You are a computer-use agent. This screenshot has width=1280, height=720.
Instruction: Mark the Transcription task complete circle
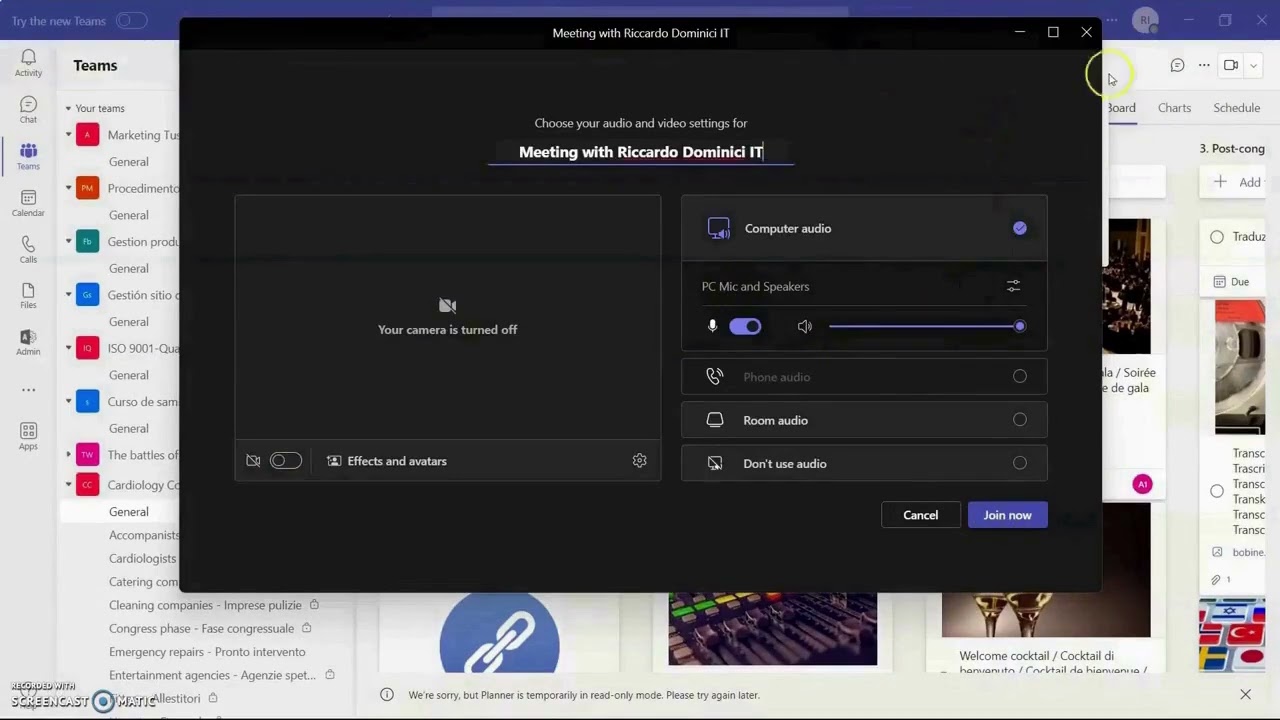click(1217, 491)
